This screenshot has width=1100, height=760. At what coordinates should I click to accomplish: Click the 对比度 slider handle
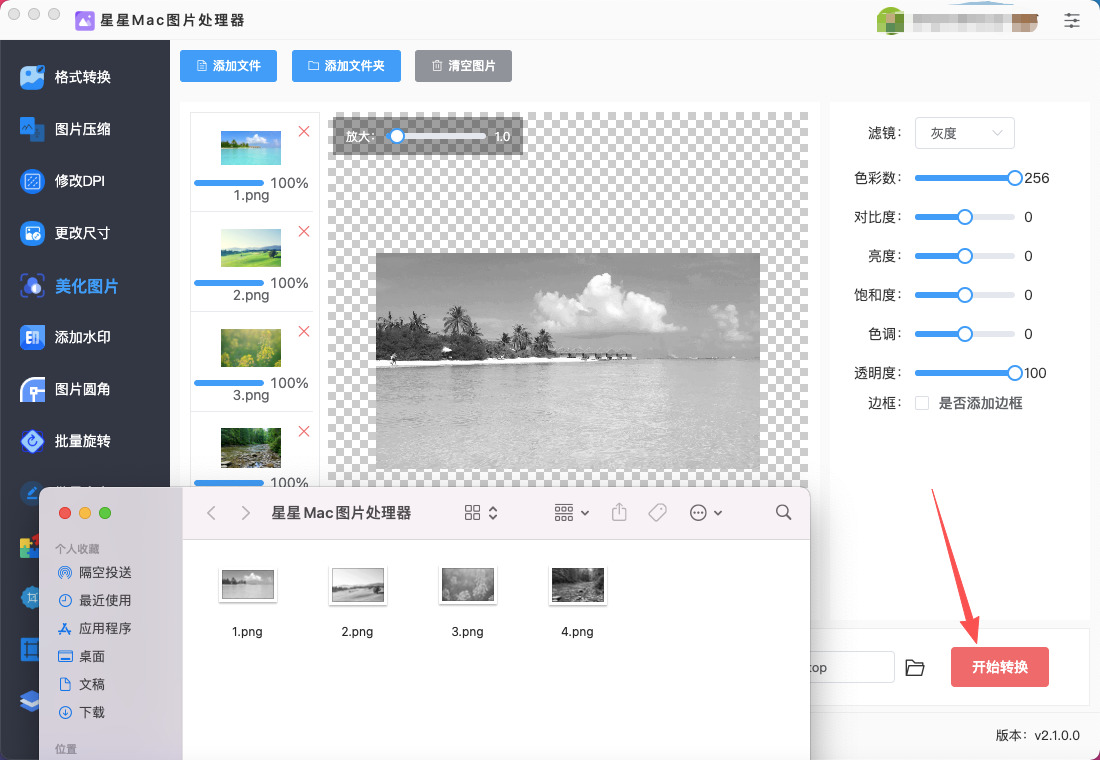click(965, 217)
